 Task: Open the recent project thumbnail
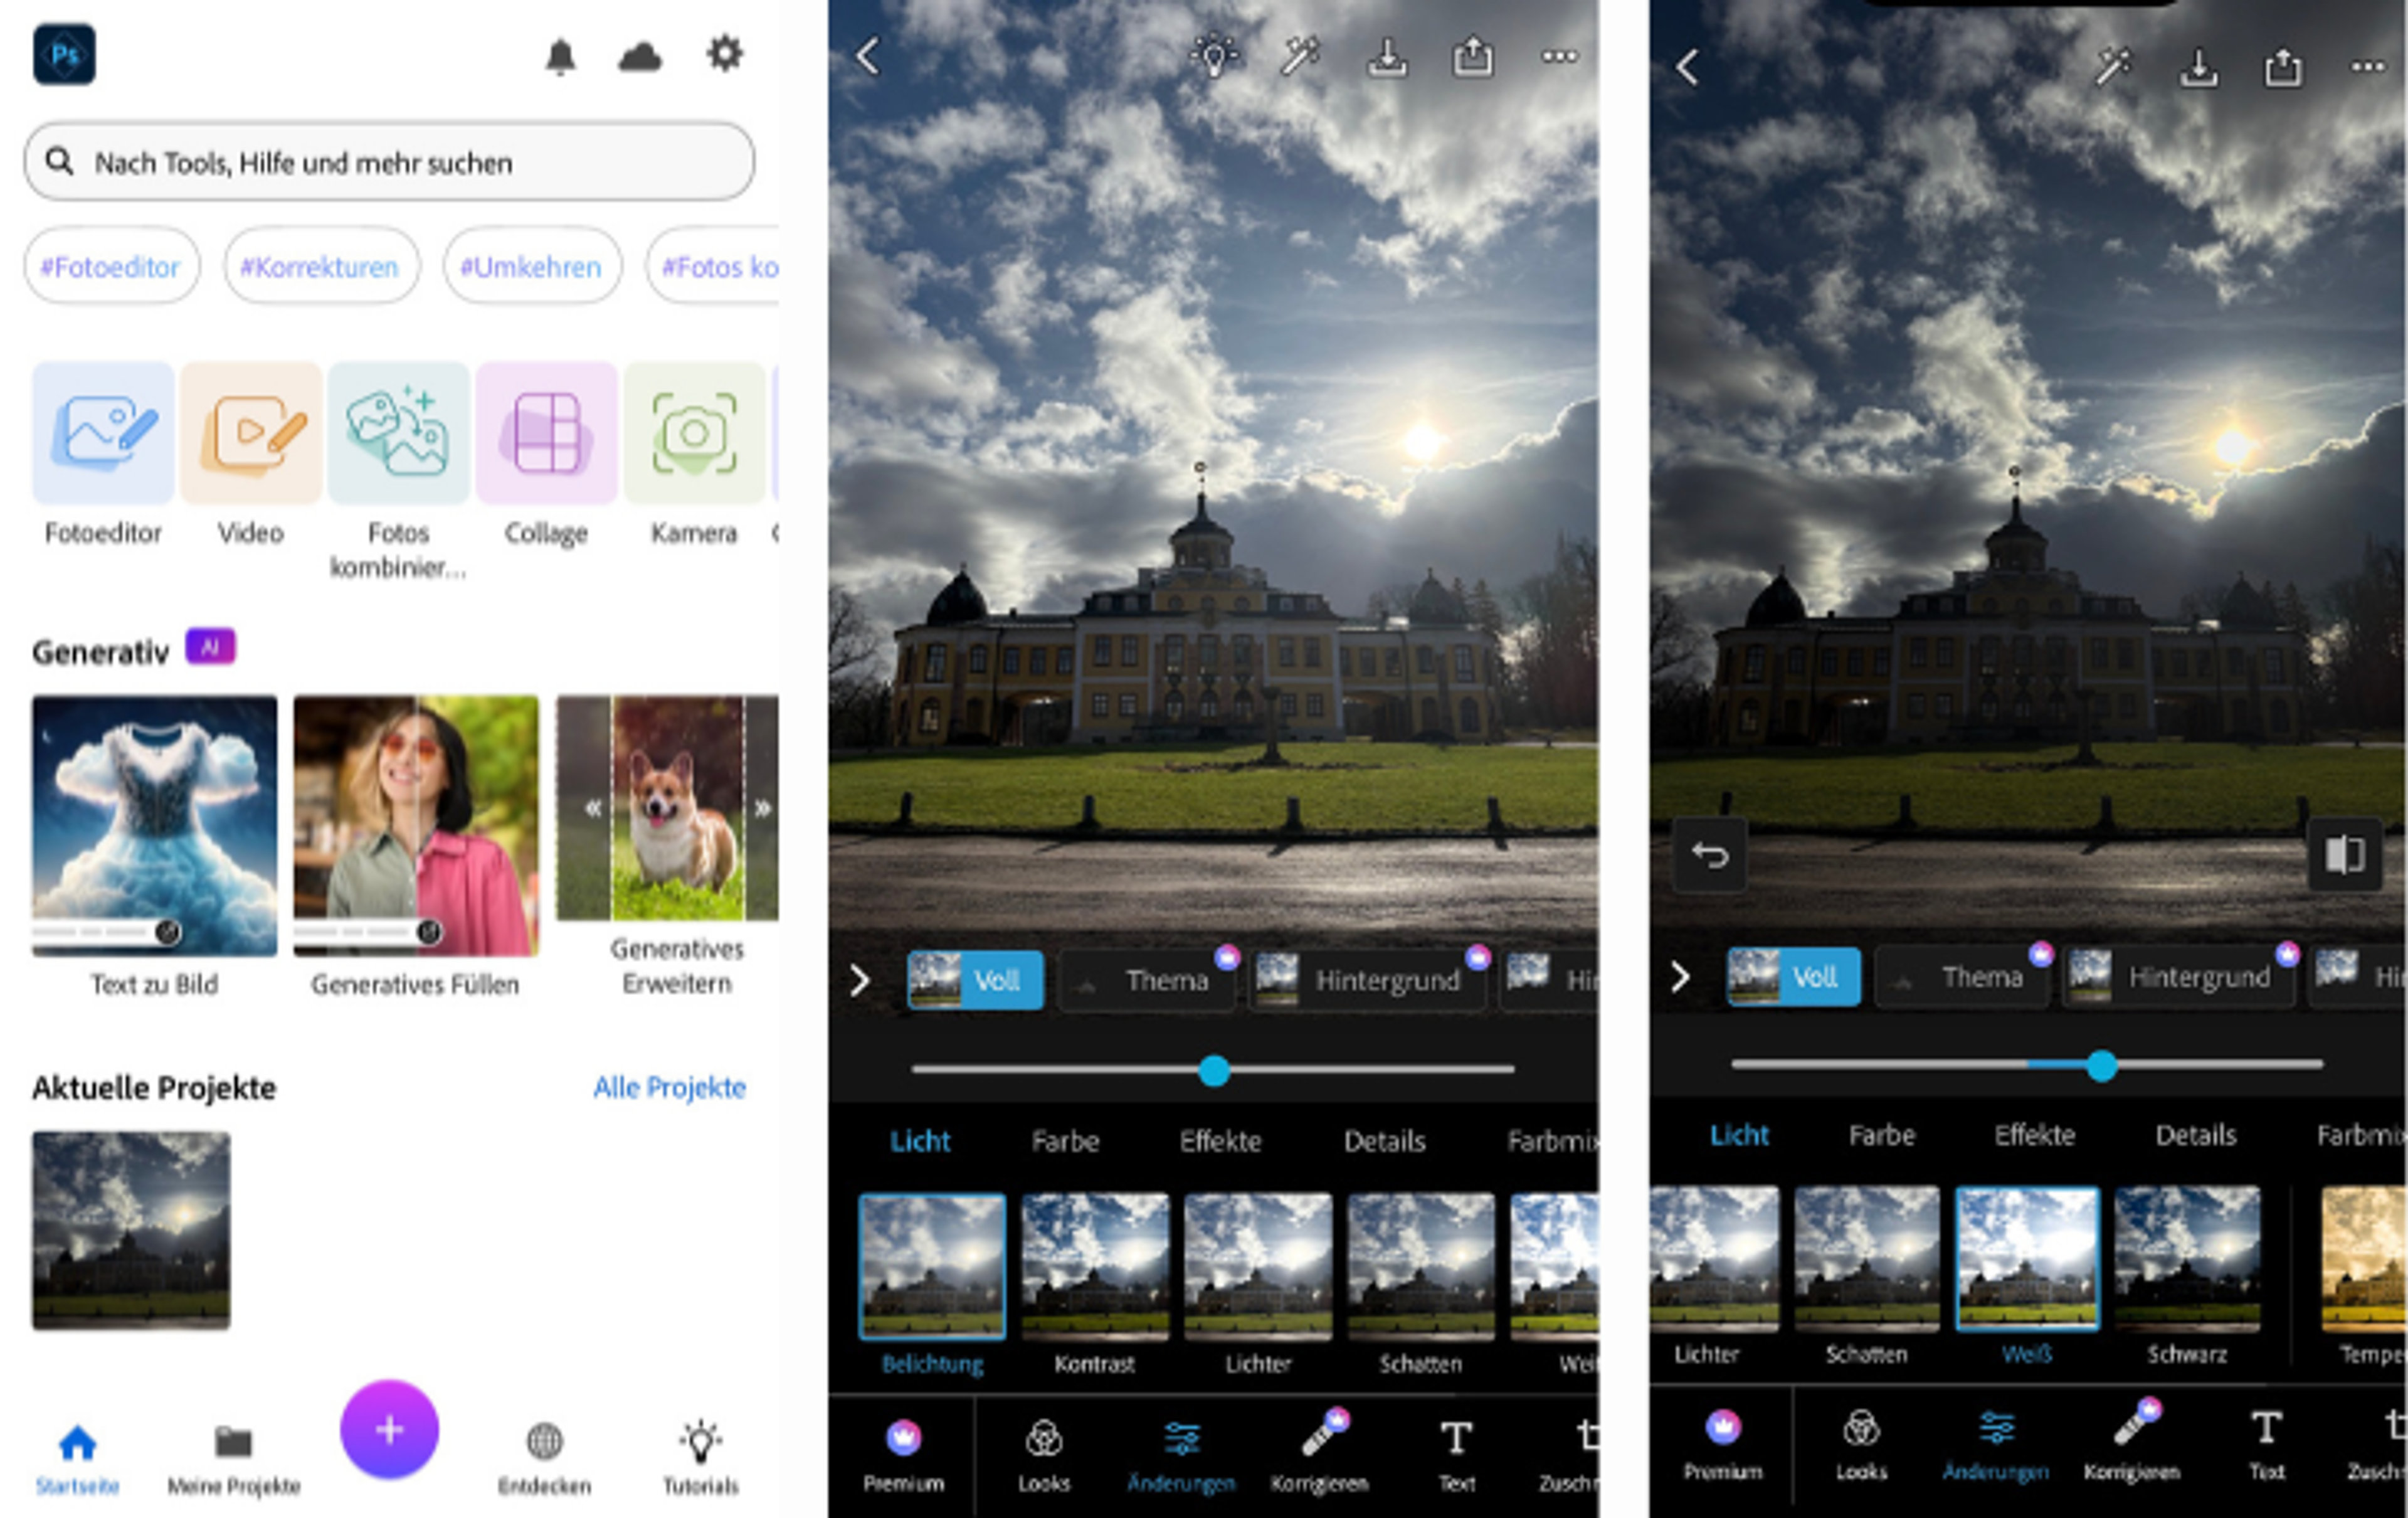pyautogui.click(x=131, y=1231)
